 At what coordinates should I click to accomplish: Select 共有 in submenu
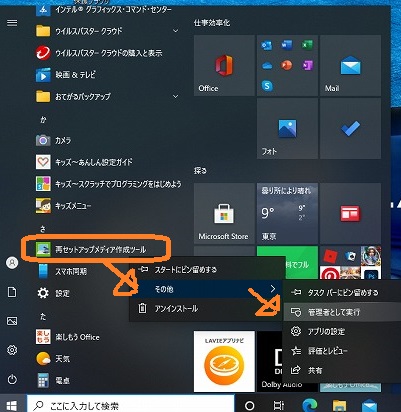pyautogui.click(x=342, y=370)
